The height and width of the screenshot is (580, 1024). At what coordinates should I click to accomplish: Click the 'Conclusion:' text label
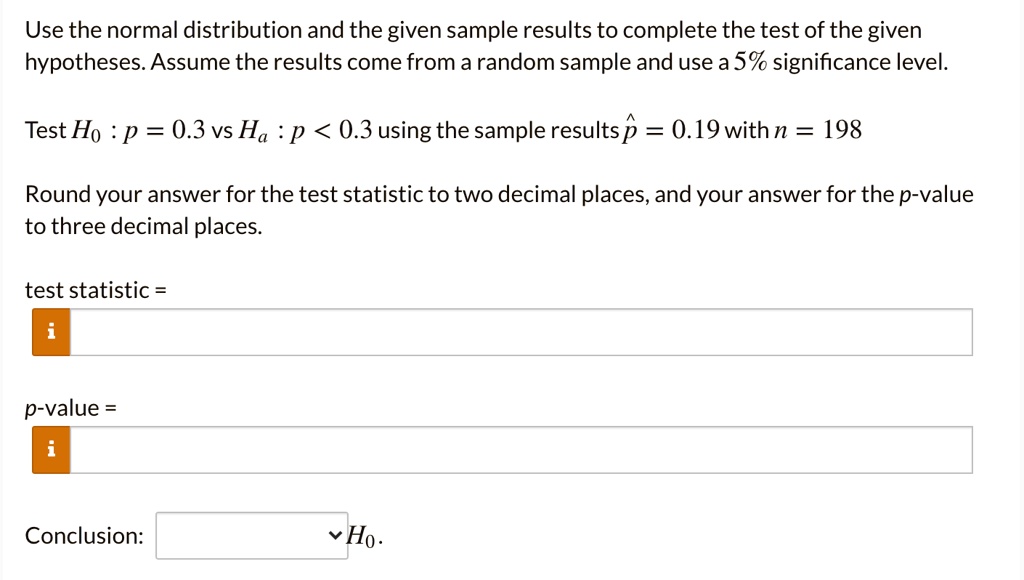[x=83, y=535]
